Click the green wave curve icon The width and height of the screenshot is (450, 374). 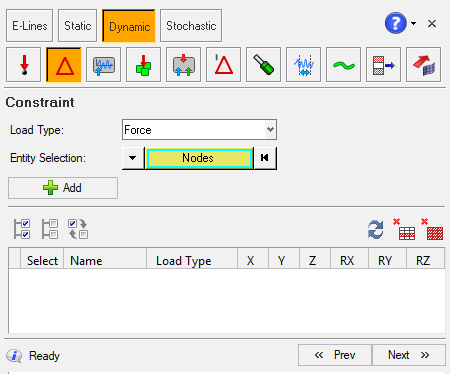pyautogui.click(x=343, y=65)
